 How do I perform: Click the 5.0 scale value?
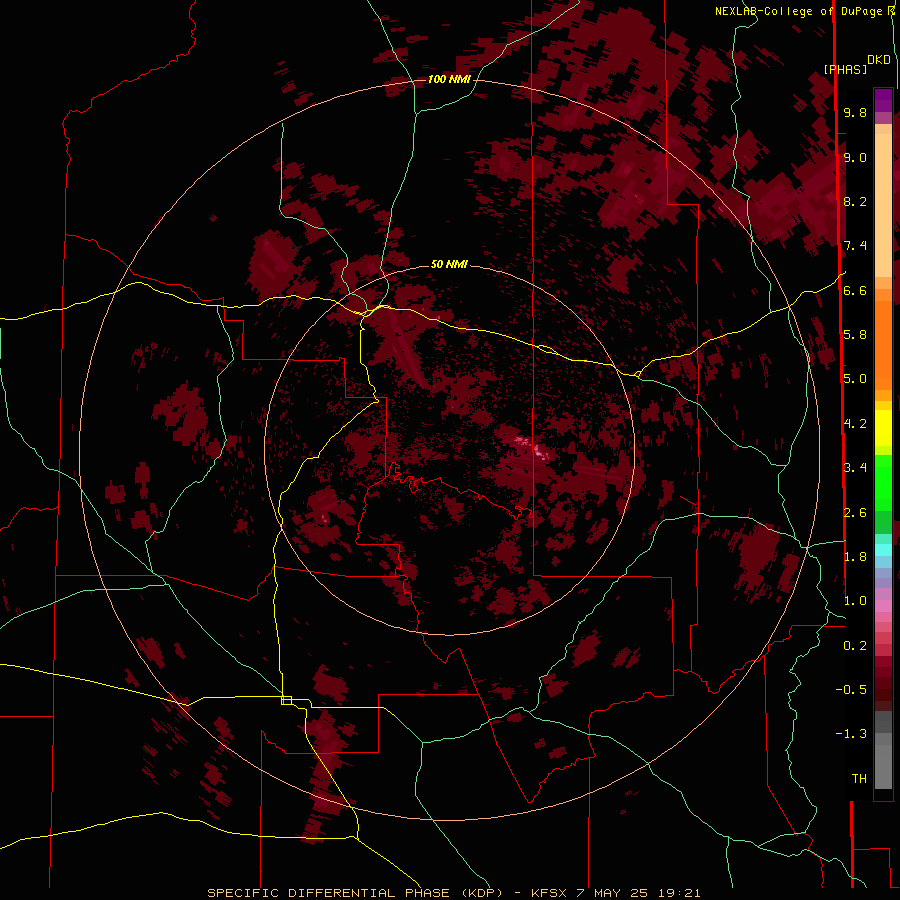(855, 379)
